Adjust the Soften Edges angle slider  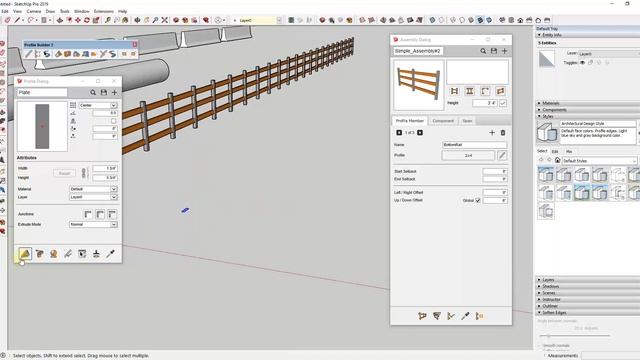[x=548, y=336]
